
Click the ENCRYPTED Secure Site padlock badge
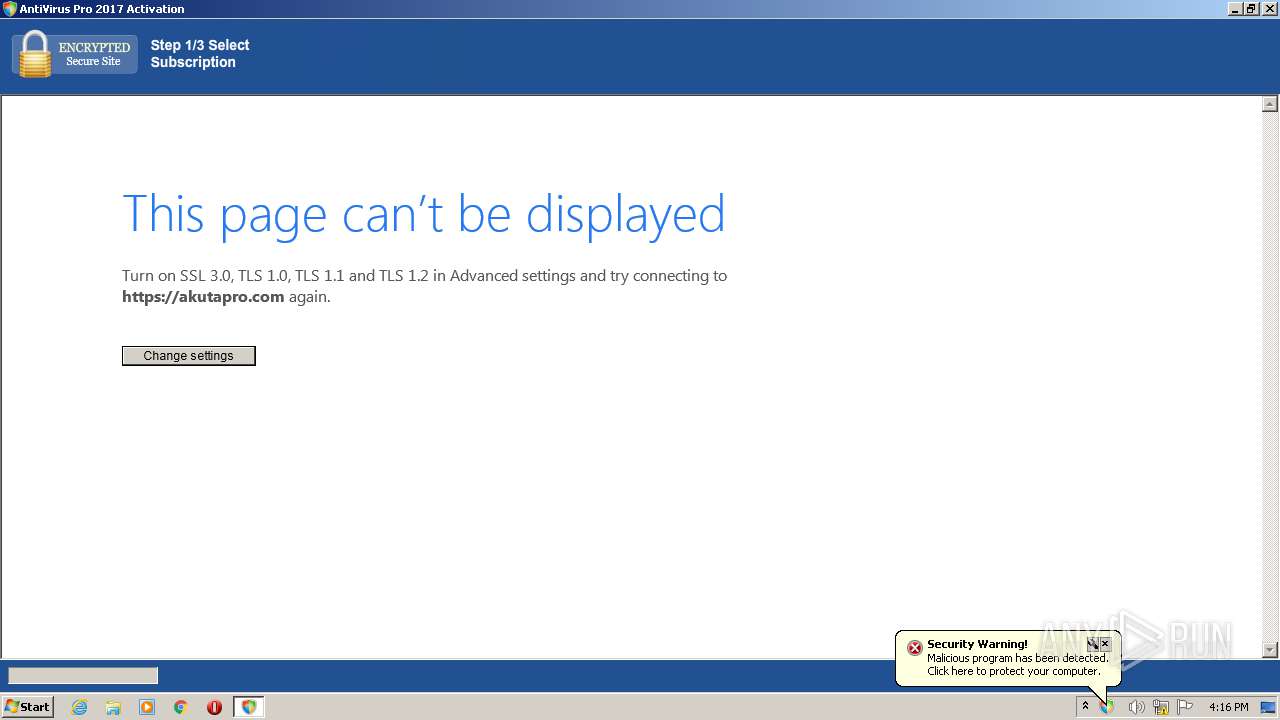[75, 54]
